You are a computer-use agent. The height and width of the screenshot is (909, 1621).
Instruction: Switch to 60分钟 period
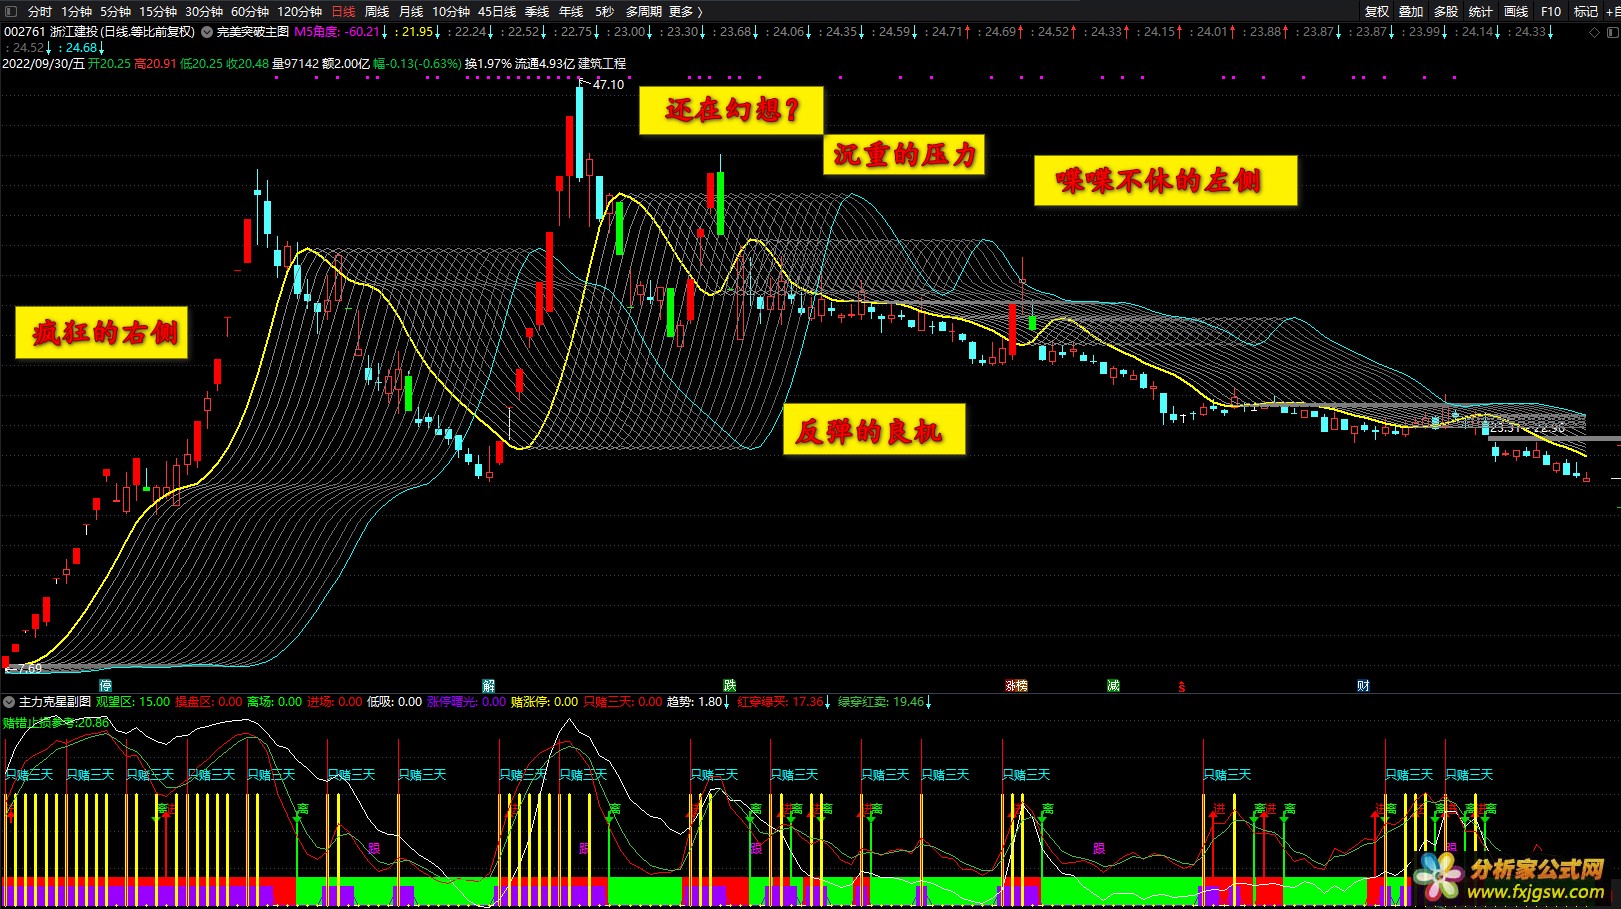[250, 12]
